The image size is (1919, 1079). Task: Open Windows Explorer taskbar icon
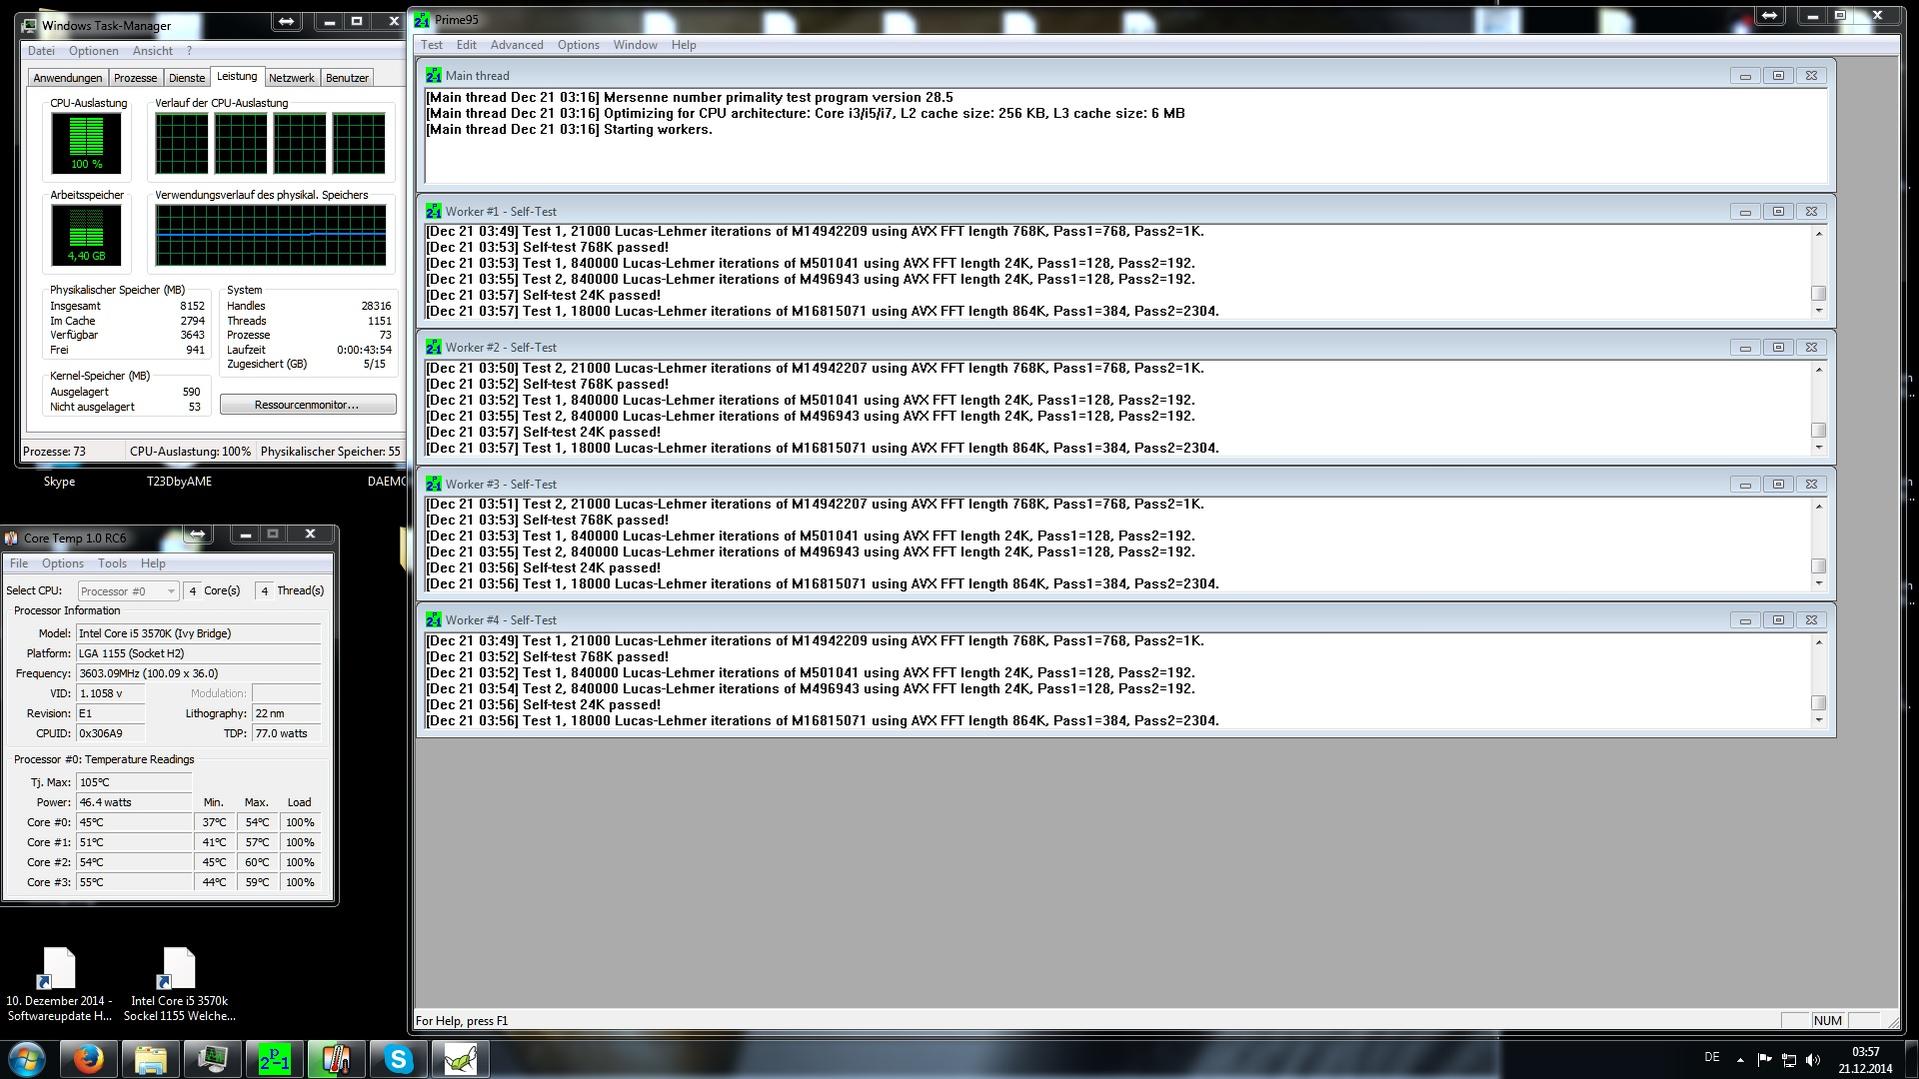coord(150,1059)
